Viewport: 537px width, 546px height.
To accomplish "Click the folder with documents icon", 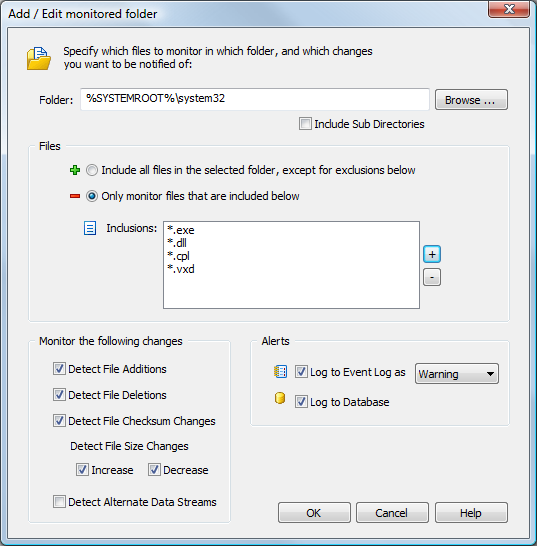I will [x=39, y=58].
